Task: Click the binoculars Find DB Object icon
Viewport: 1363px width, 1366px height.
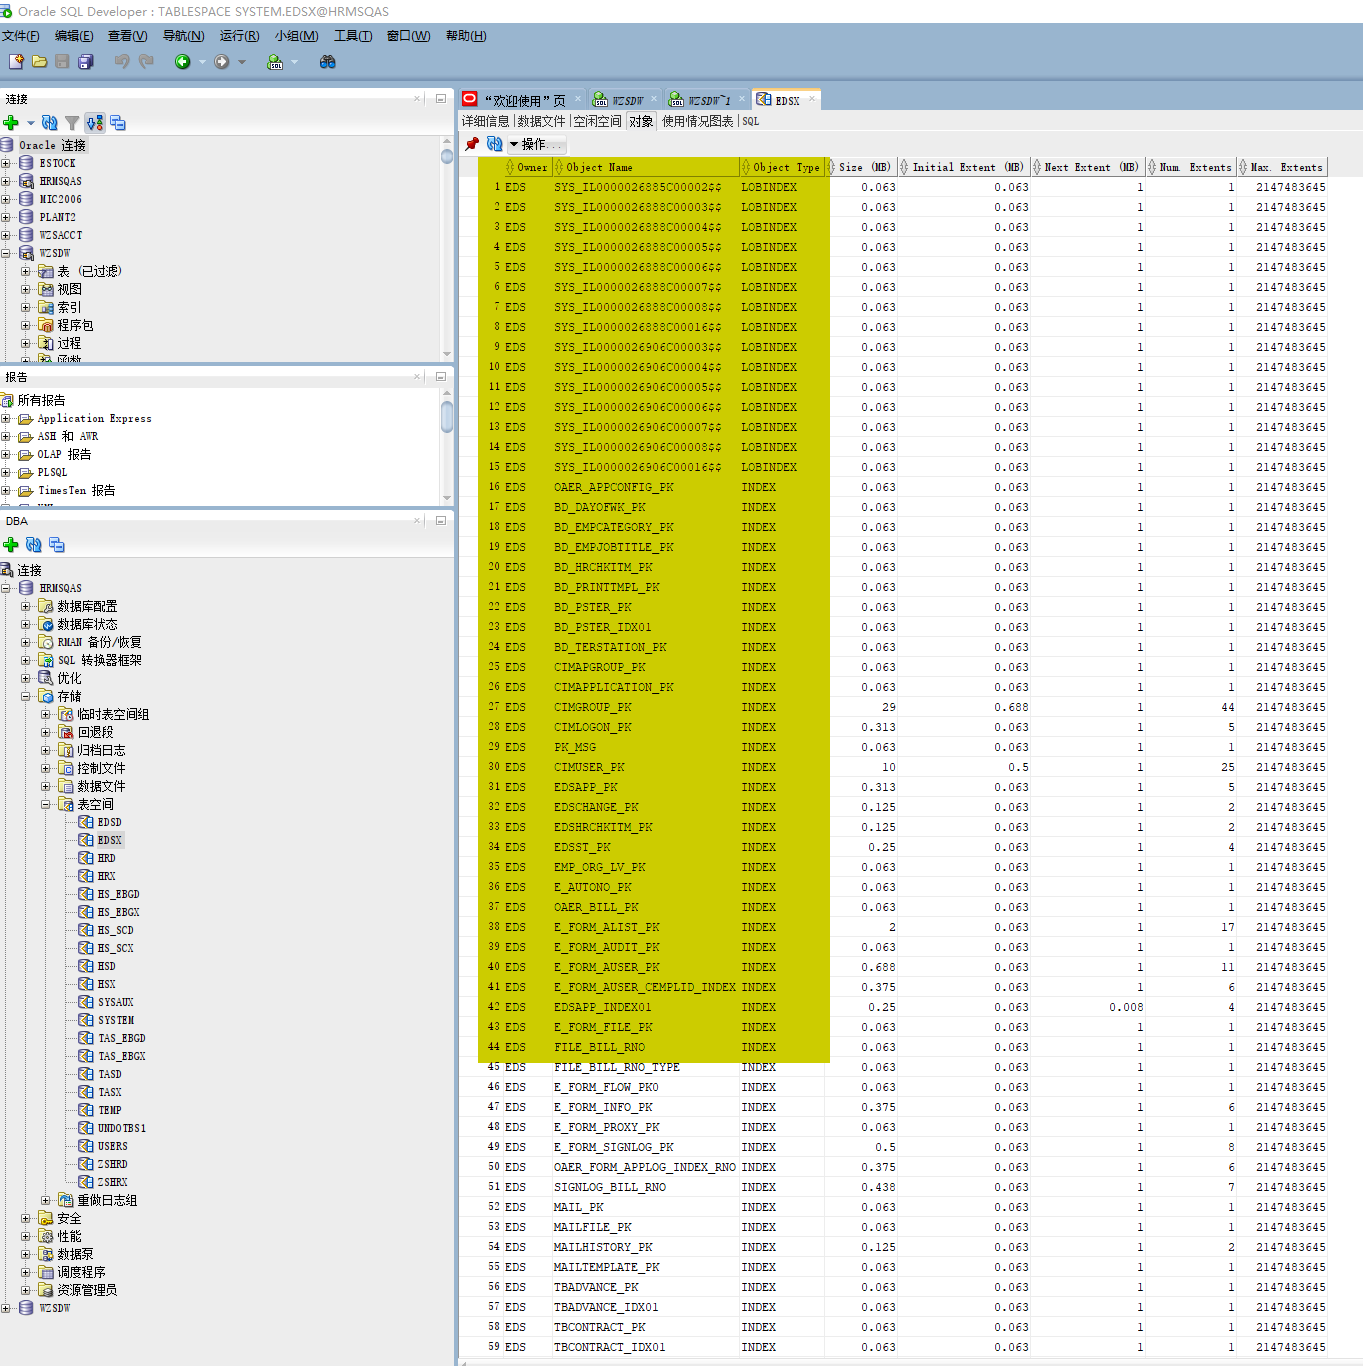Action: (x=327, y=62)
